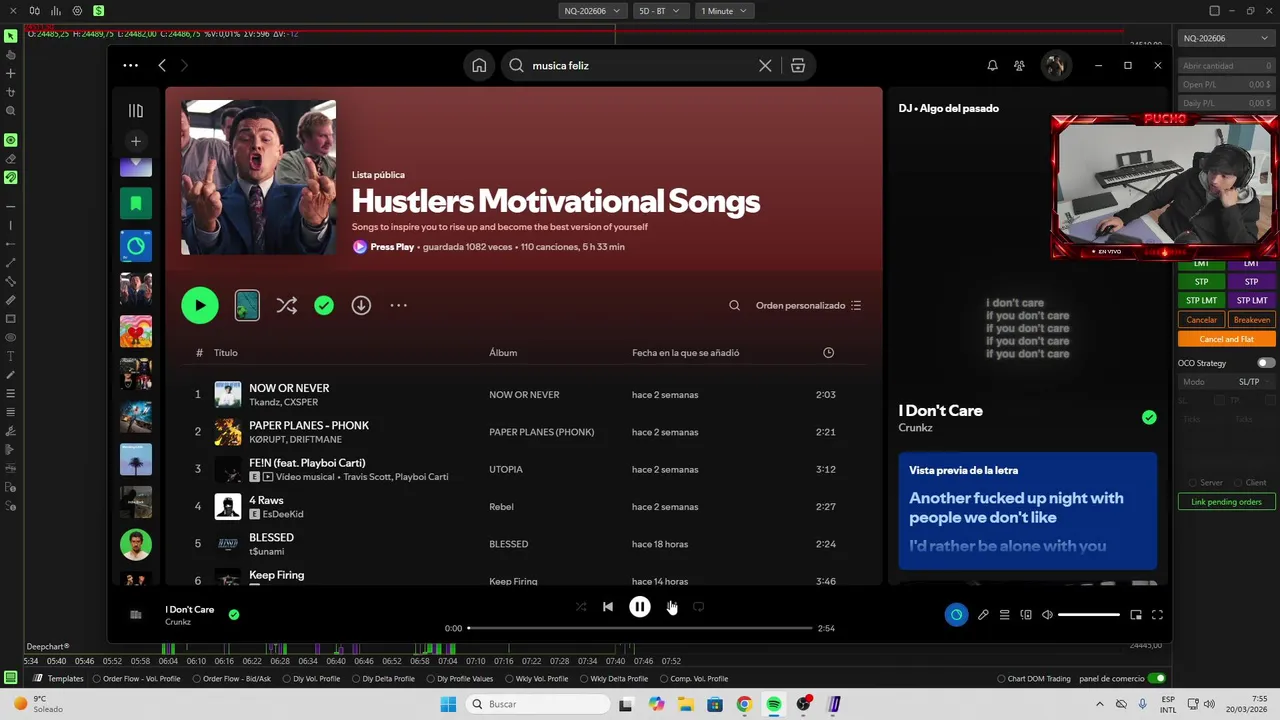Click into the Spotify search field
Viewport: 1280px width, 720px height.
coord(640,65)
